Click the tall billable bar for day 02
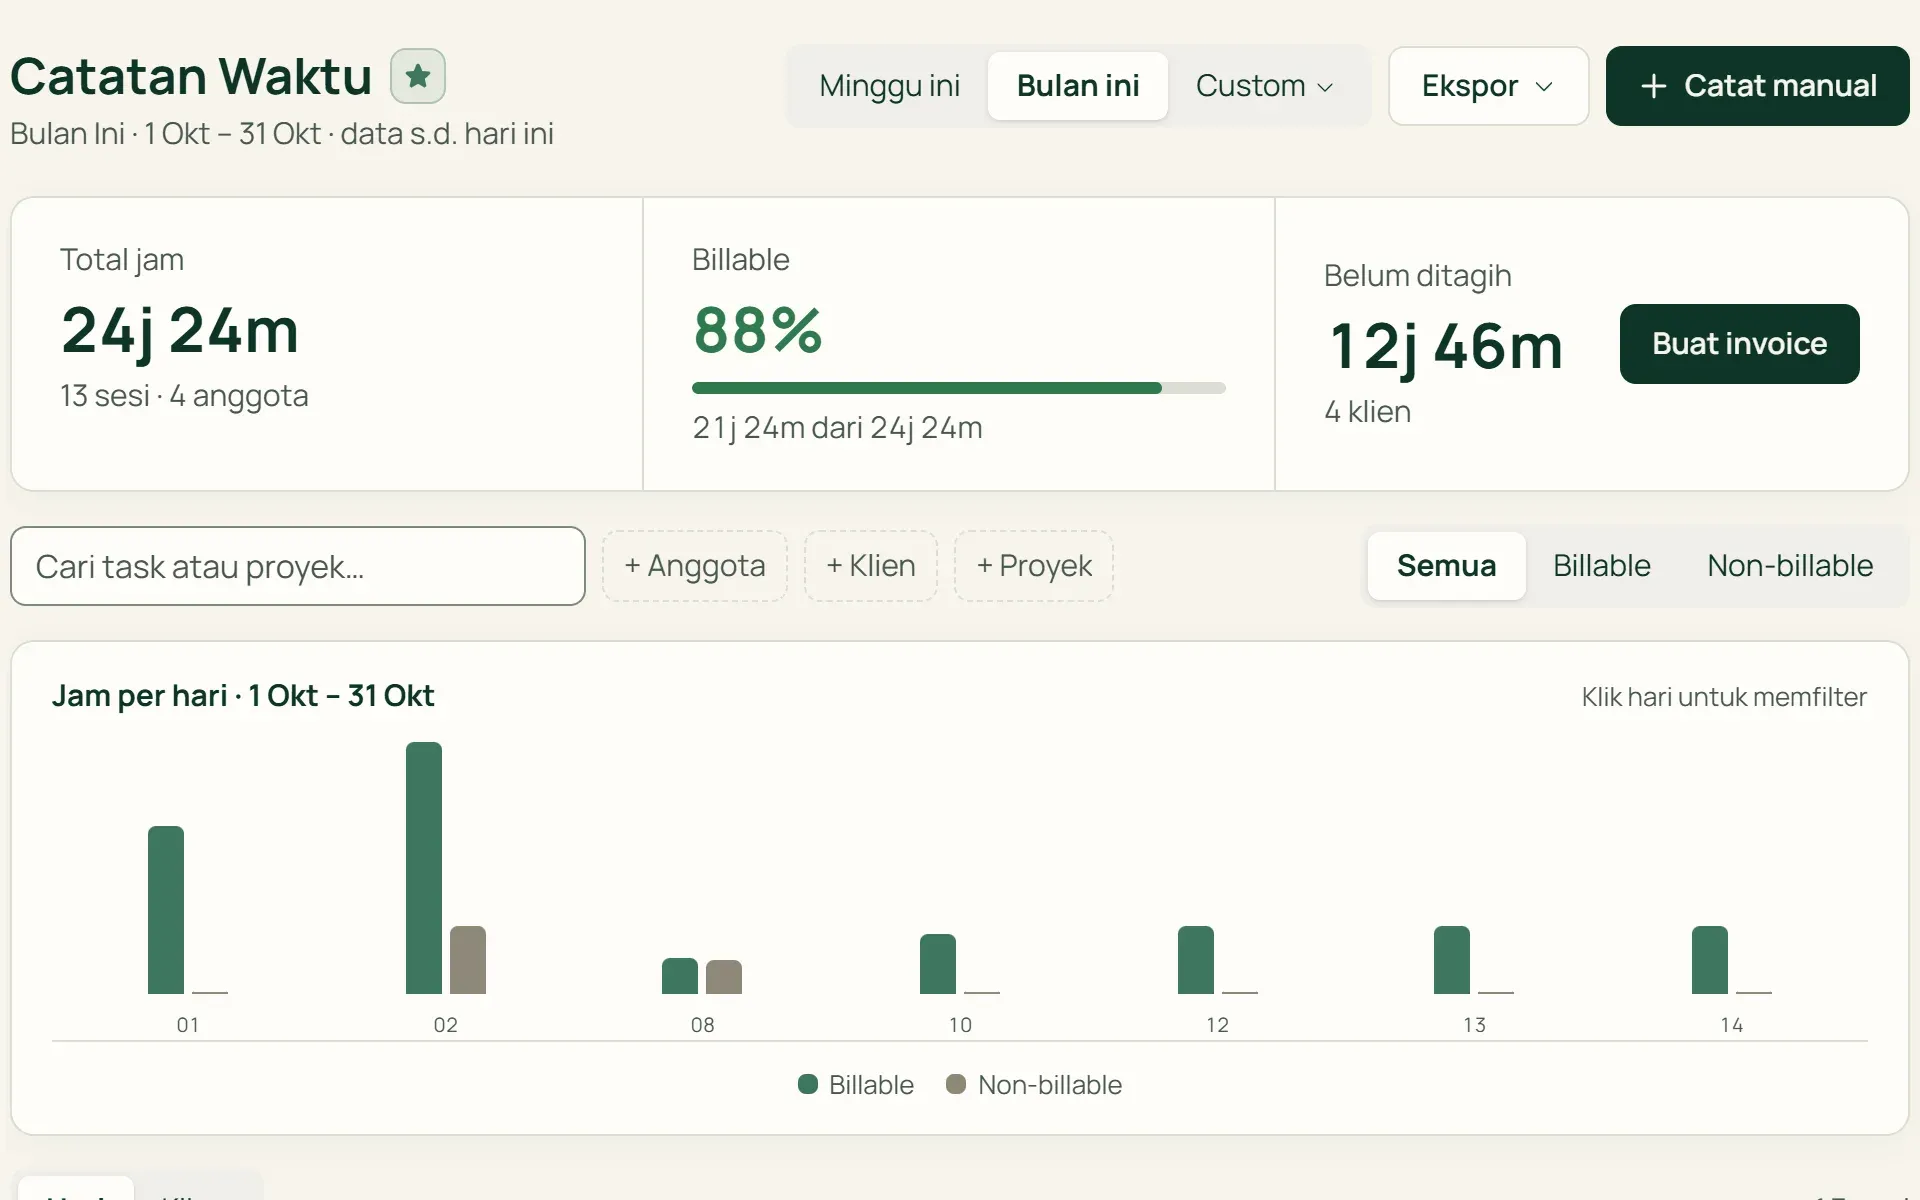Image resolution: width=1920 pixels, height=1200 pixels. pos(424,868)
